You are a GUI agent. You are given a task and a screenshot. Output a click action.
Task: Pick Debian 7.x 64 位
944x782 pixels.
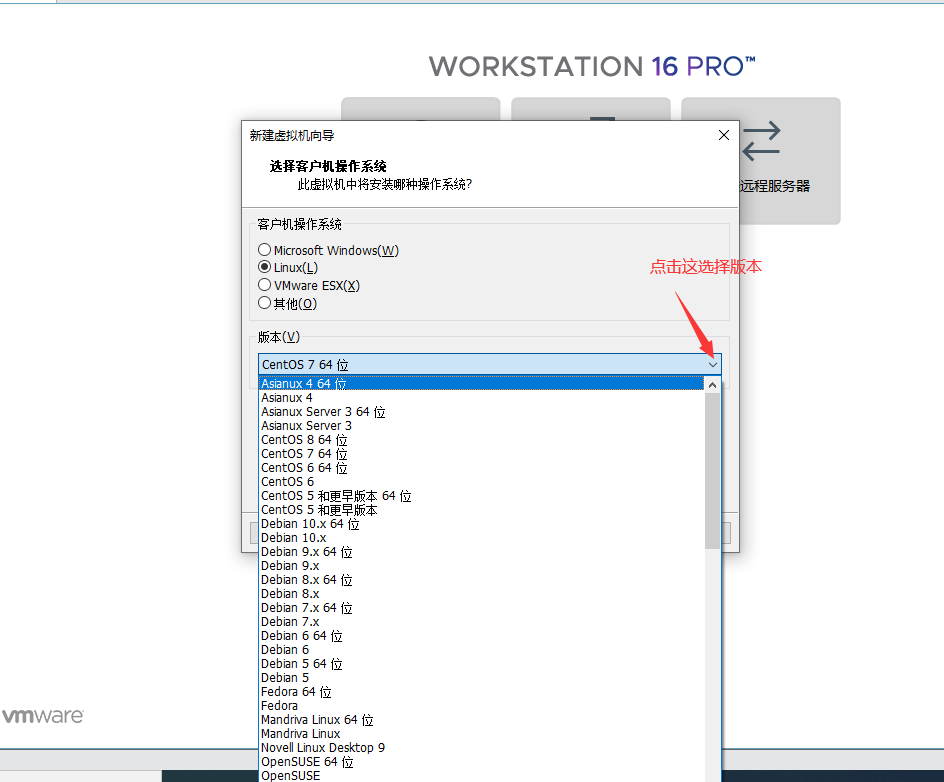(x=481, y=607)
